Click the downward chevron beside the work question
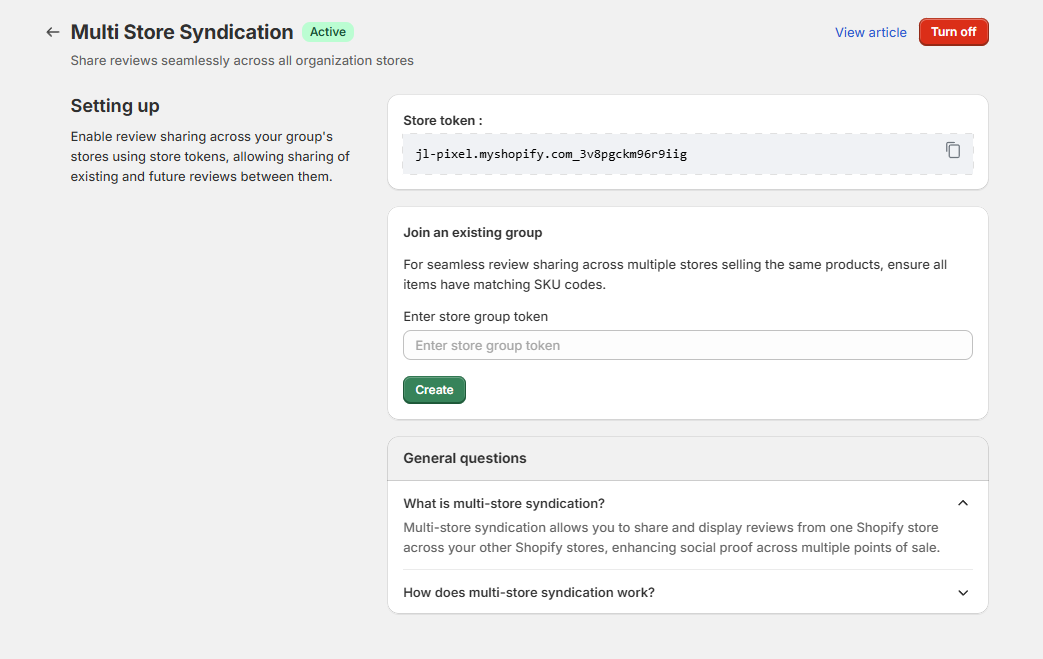This screenshot has width=1043, height=659. point(963,592)
